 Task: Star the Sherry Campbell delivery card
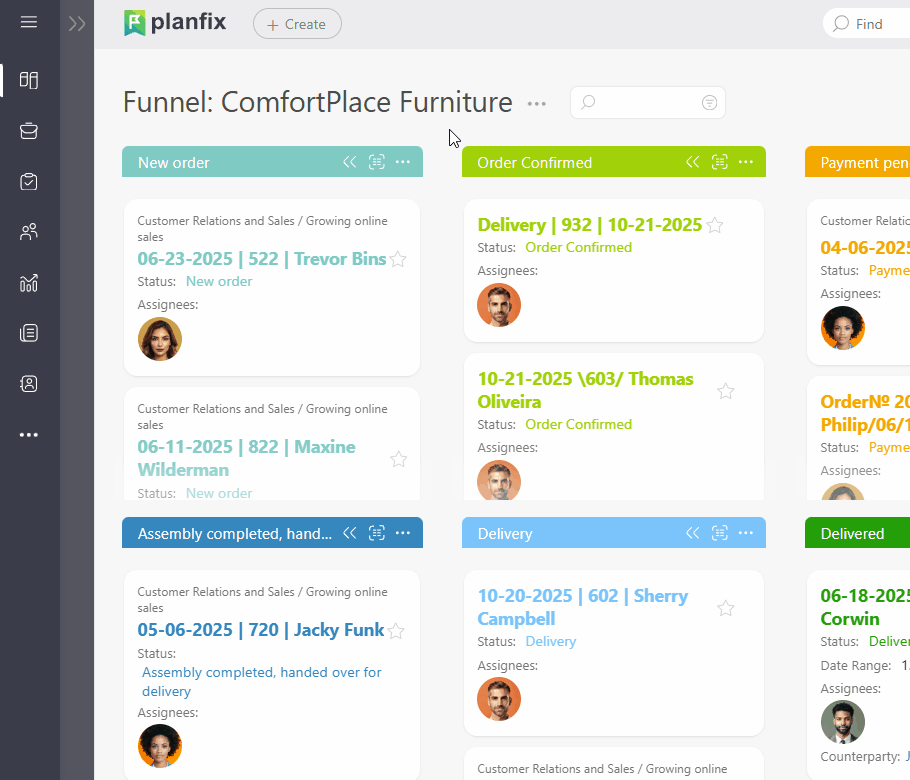coord(725,607)
